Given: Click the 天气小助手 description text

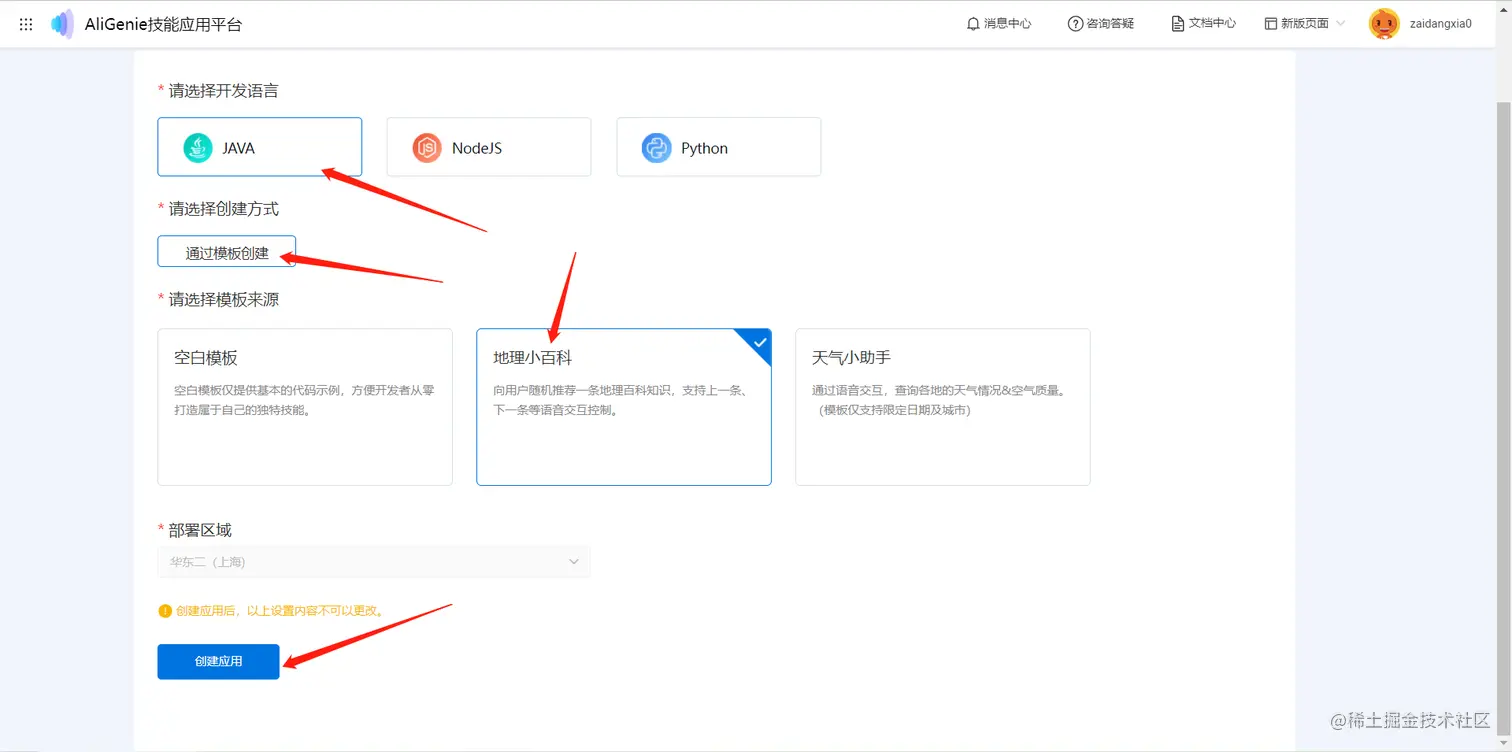Looking at the screenshot, I should pos(940,400).
